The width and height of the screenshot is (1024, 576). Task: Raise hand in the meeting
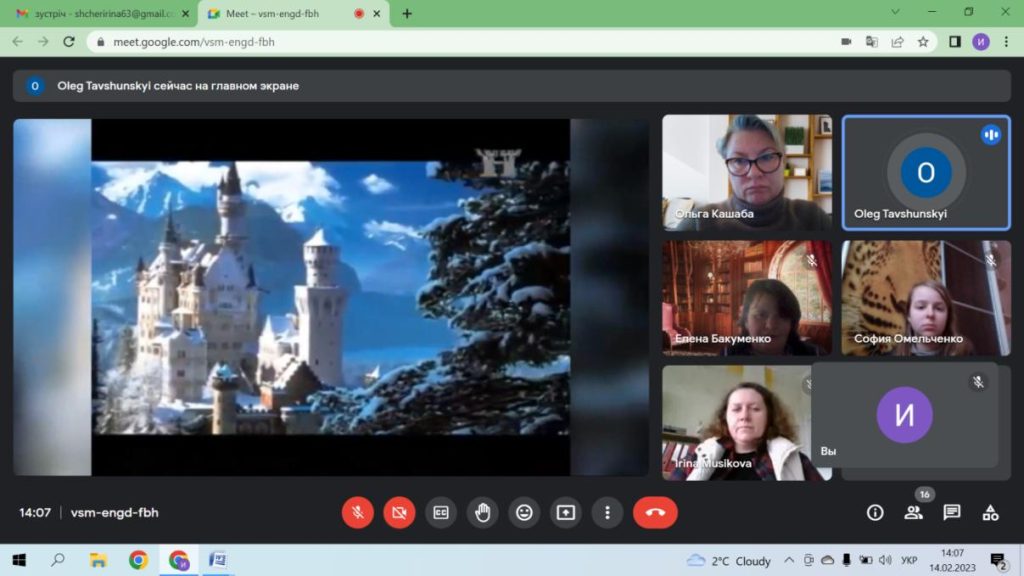pos(483,513)
